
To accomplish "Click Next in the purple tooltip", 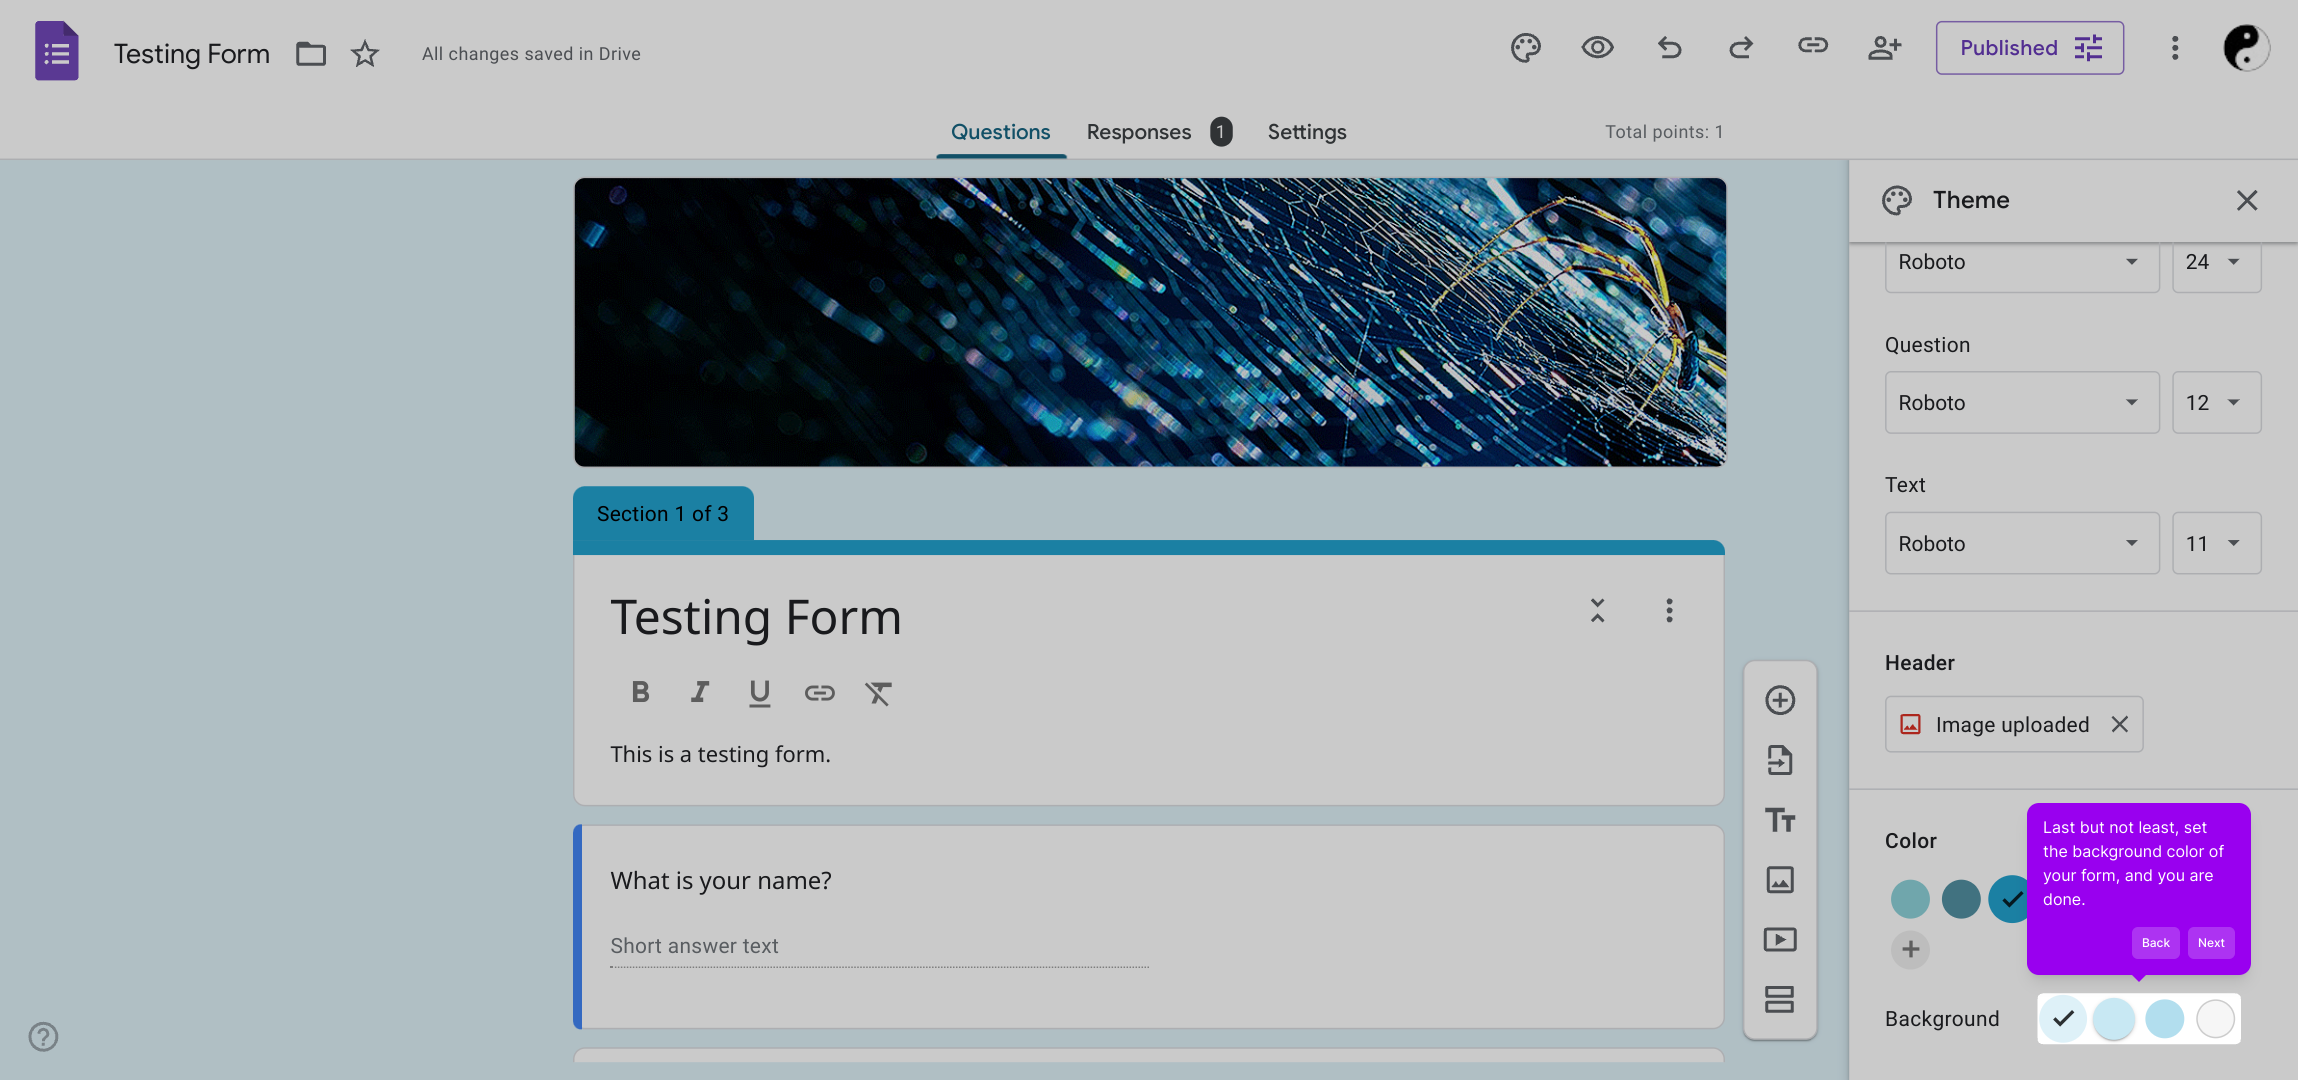I will (x=2210, y=943).
